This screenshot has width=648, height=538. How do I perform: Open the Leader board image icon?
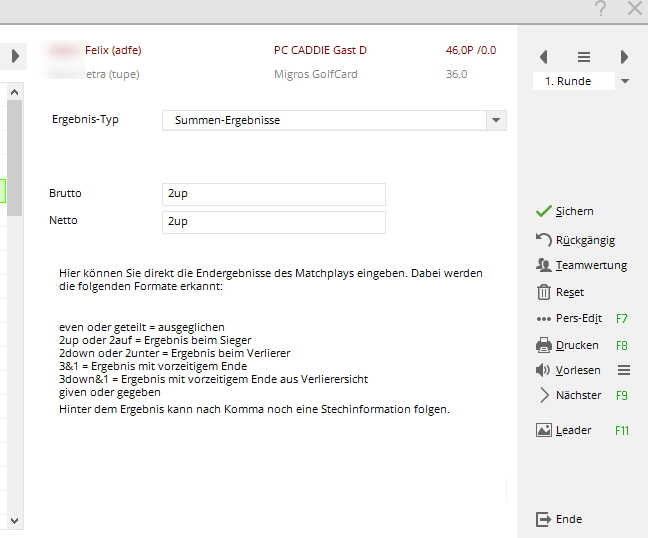coord(544,430)
